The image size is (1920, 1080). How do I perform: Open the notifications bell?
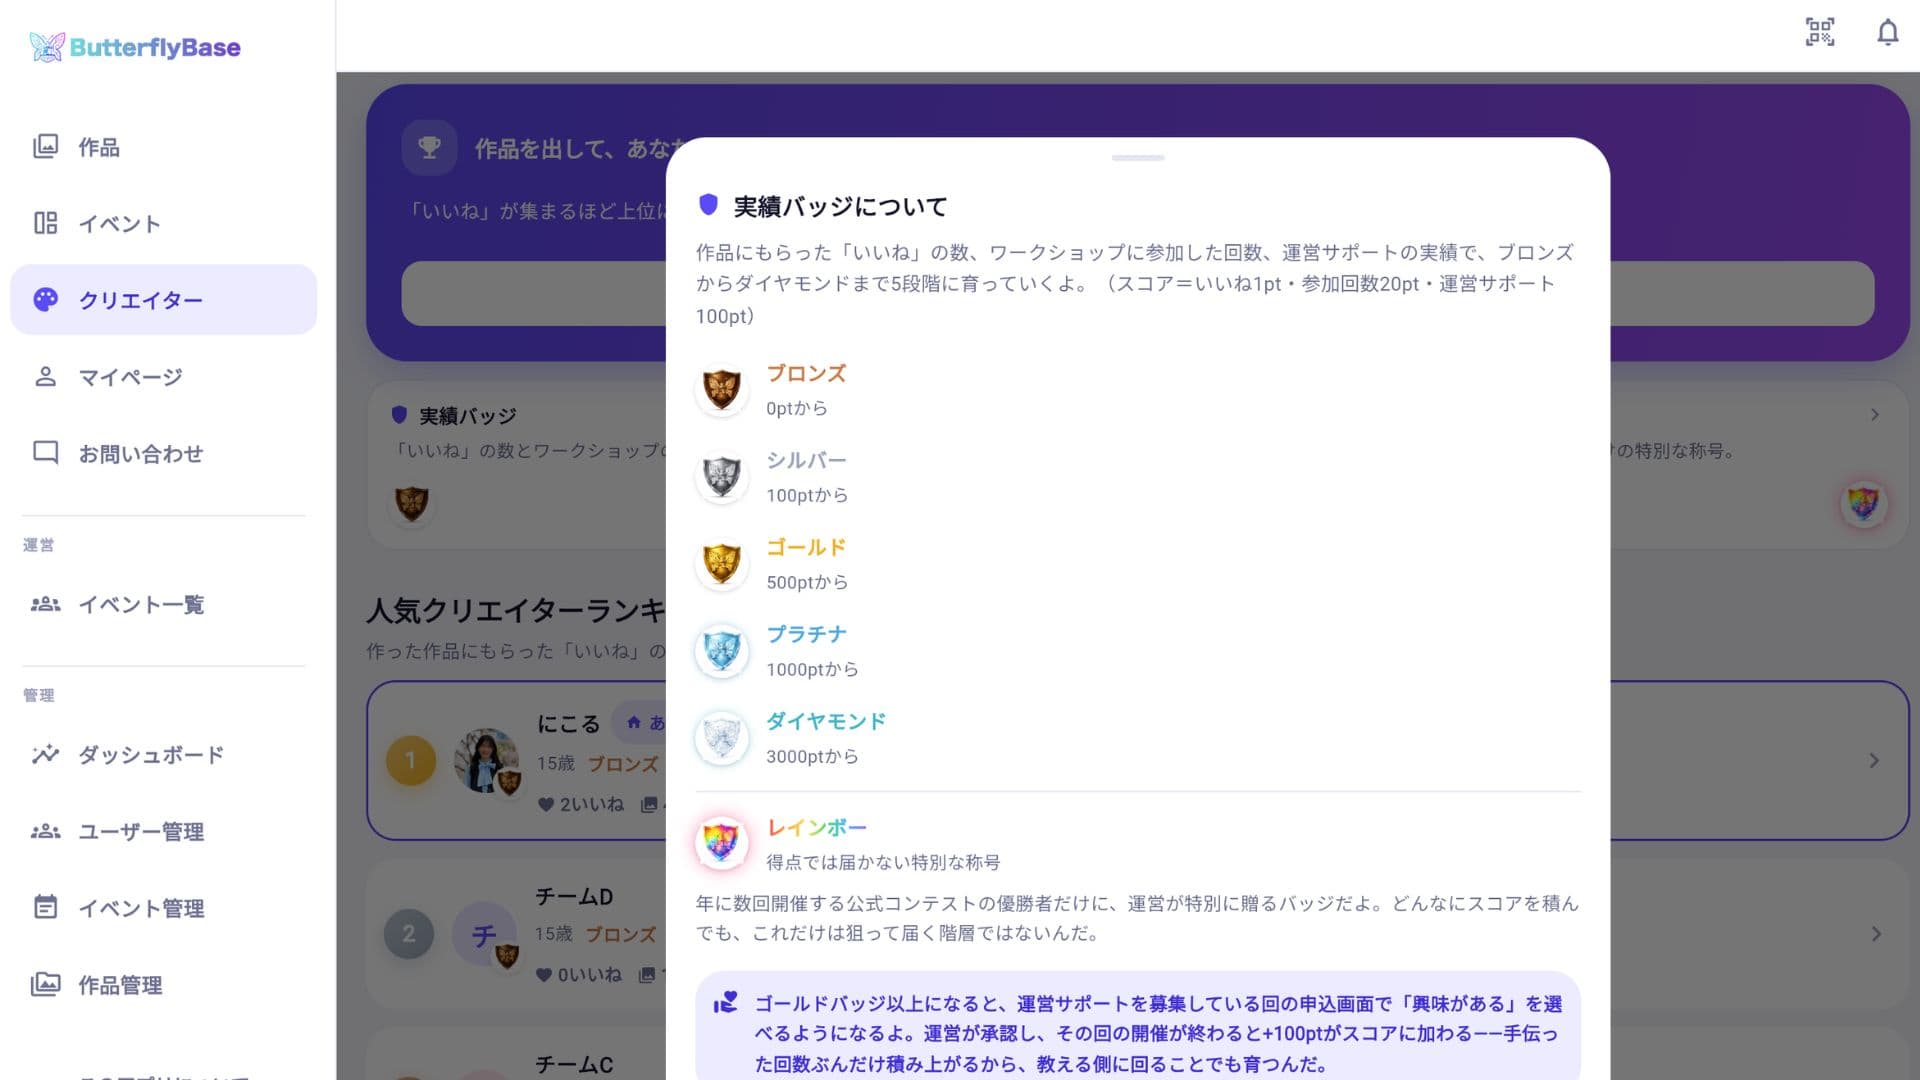[x=1887, y=32]
